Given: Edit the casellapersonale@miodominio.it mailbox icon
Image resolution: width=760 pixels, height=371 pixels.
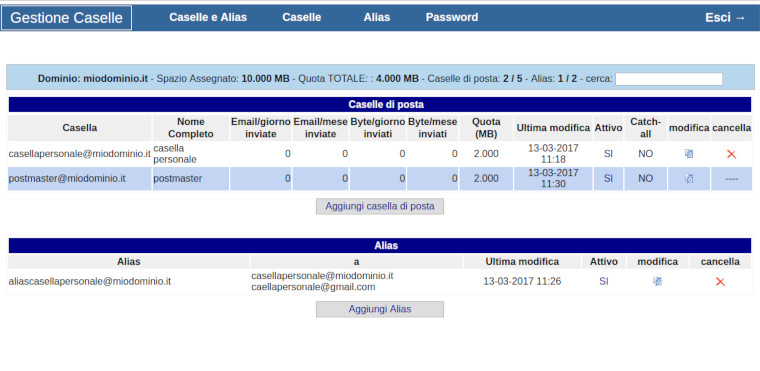Looking at the screenshot, I should click(689, 154).
